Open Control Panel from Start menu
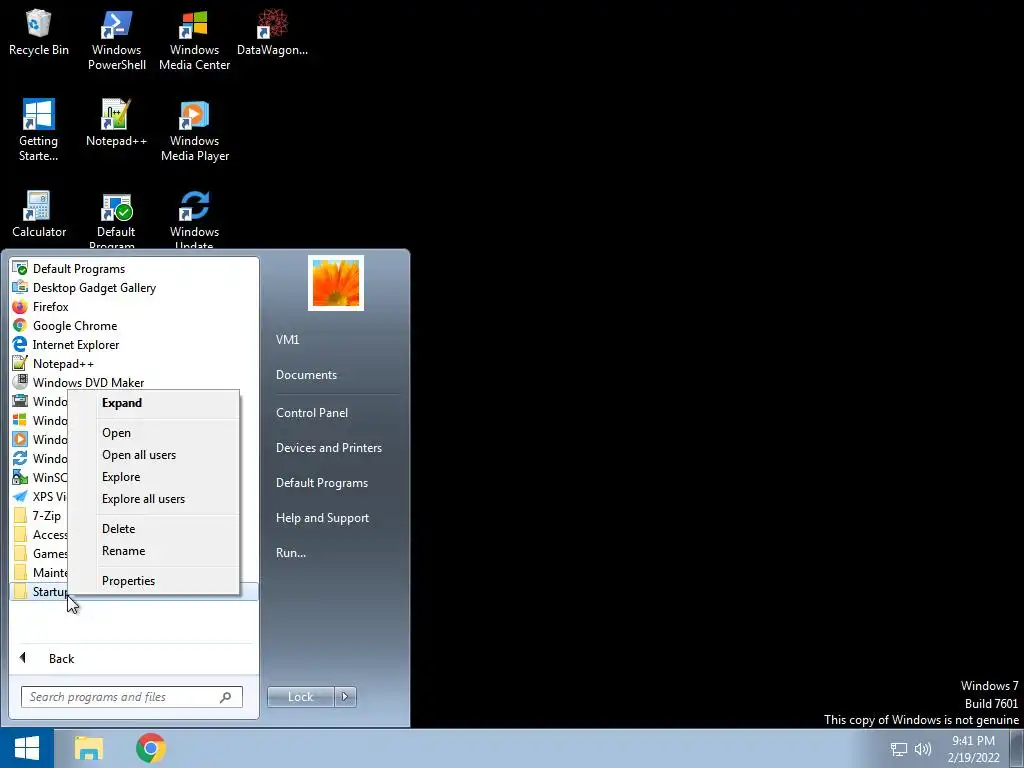This screenshot has height=768, width=1024. pyautogui.click(x=312, y=413)
